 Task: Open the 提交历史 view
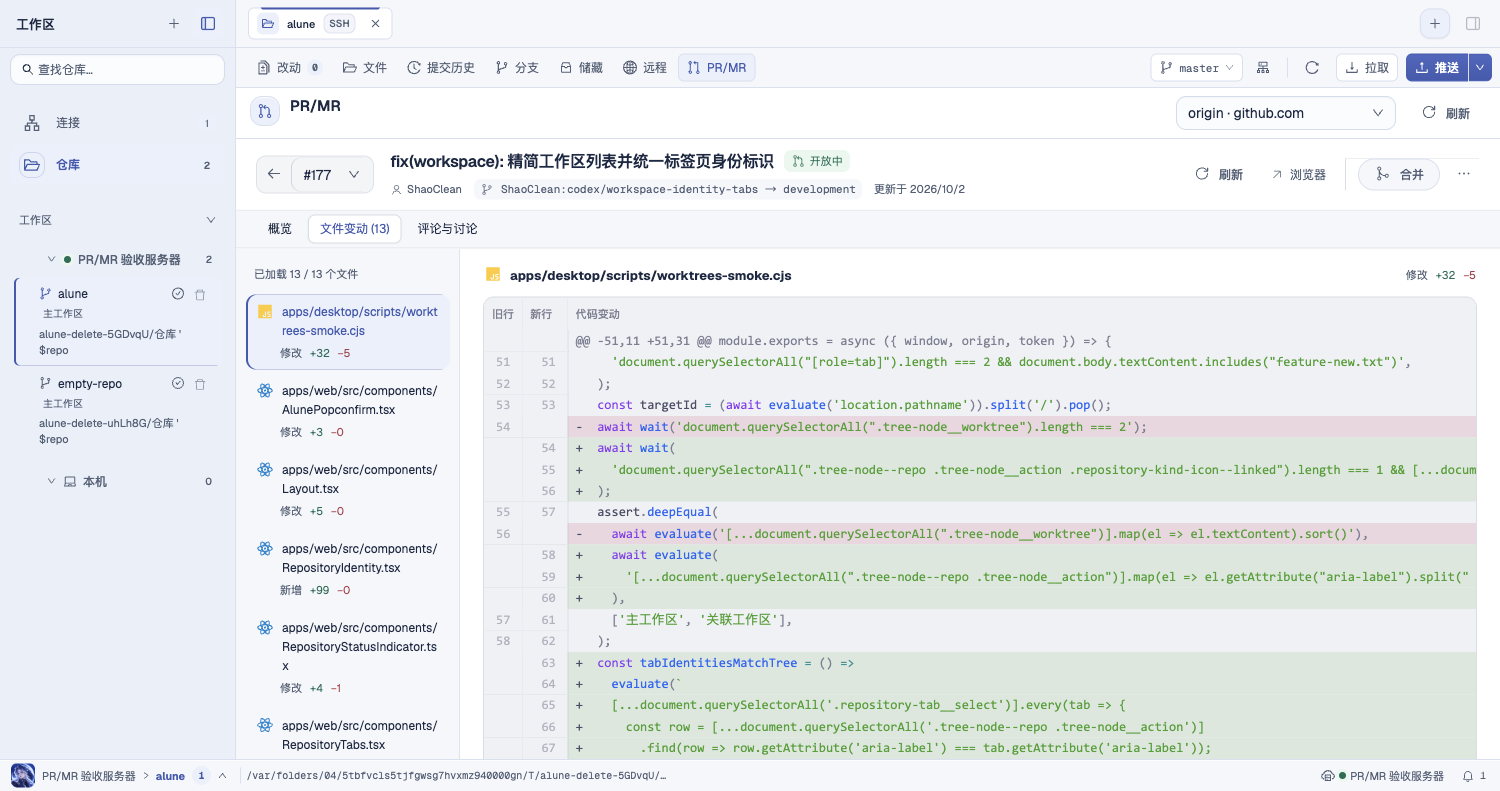coord(441,68)
